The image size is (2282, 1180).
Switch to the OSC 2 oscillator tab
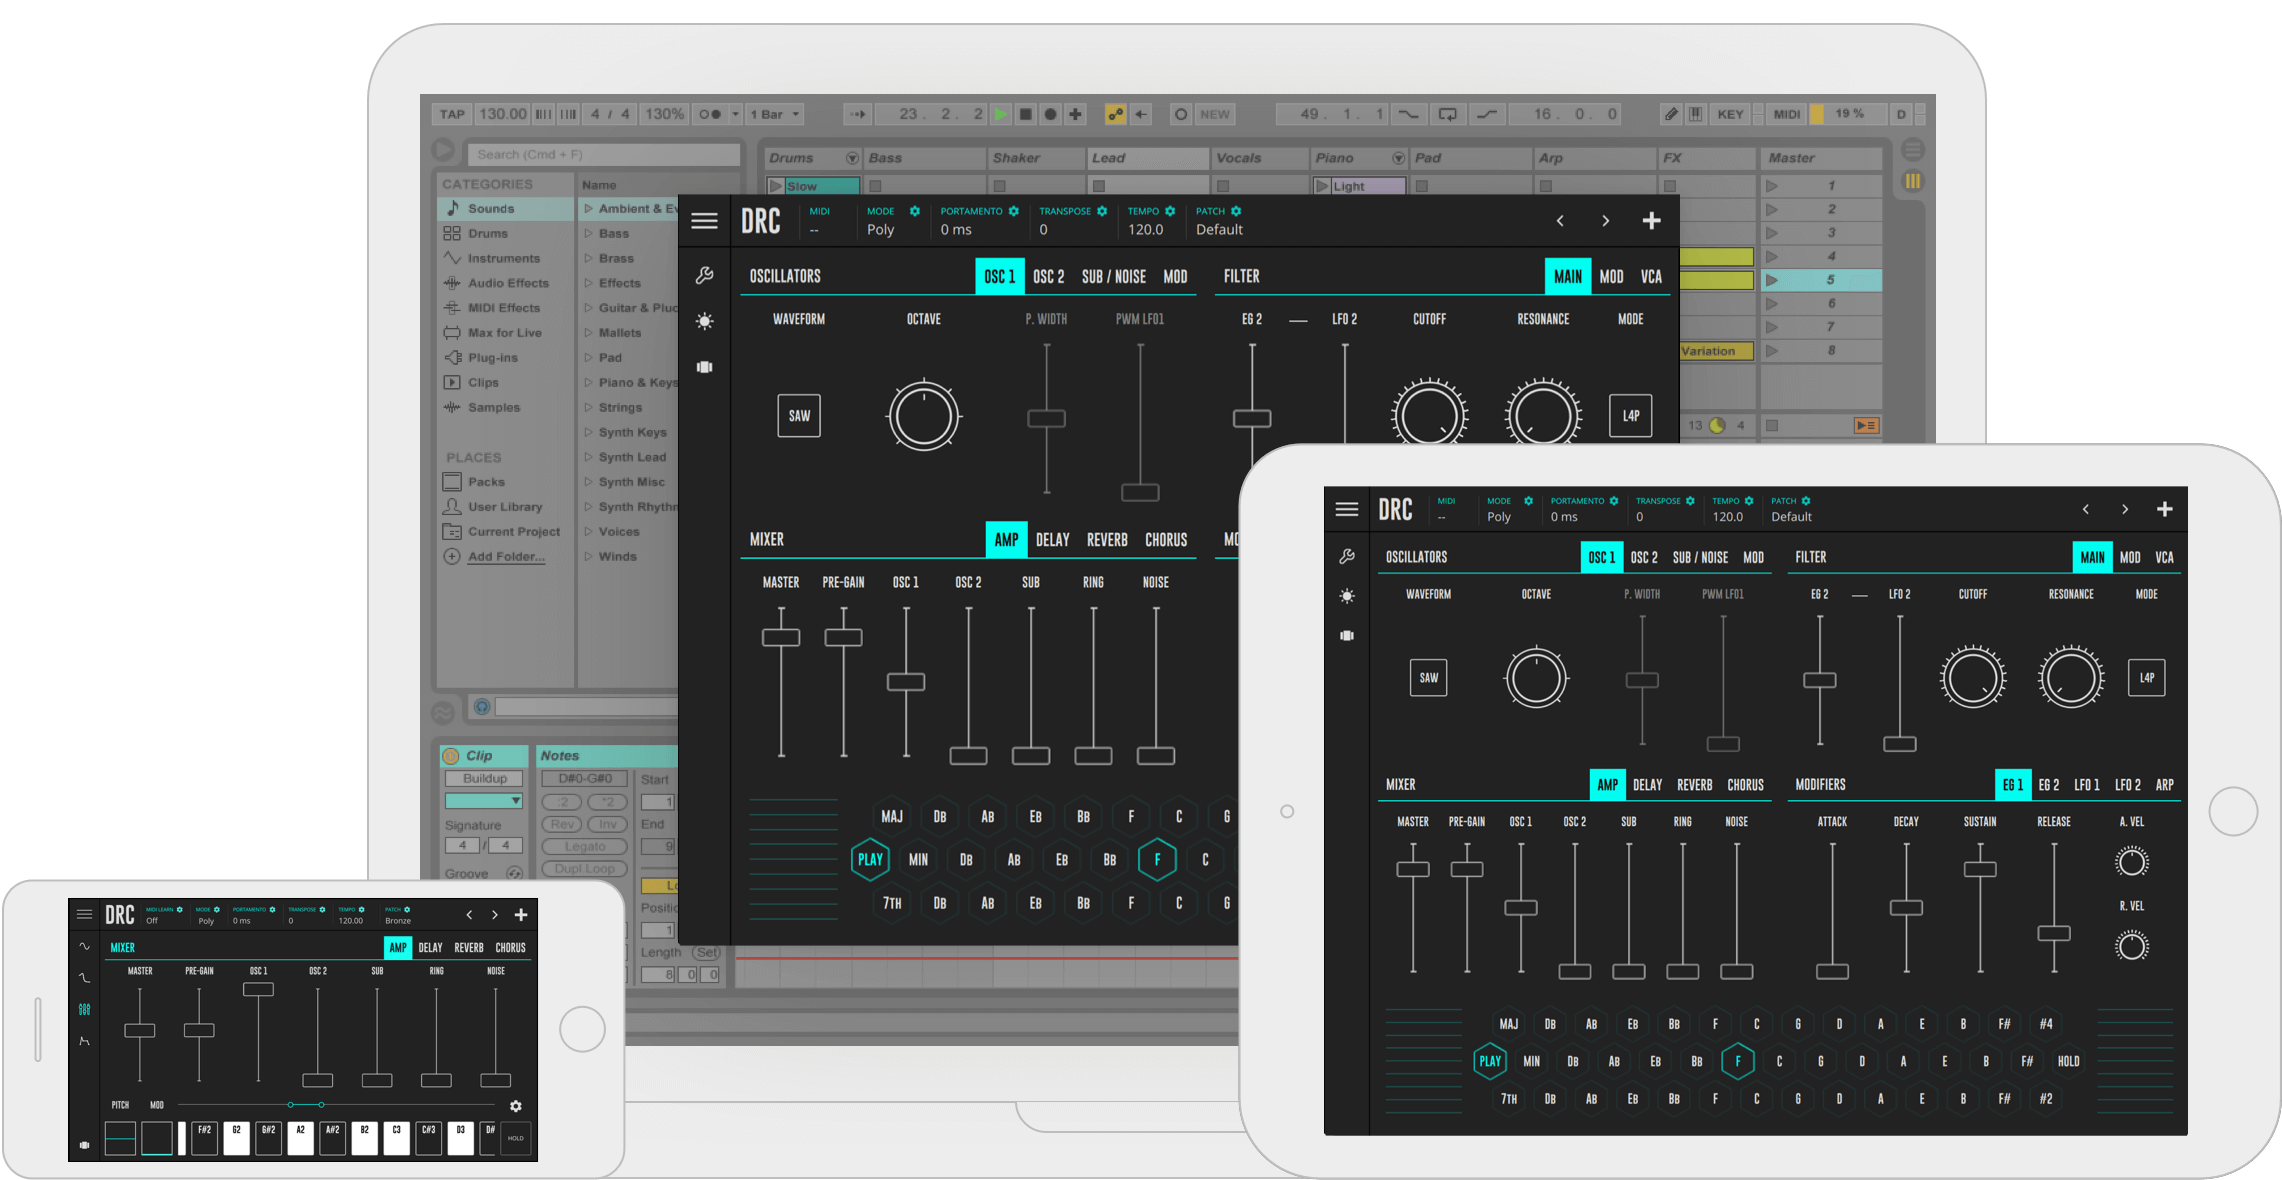pyautogui.click(x=1048, y=276)
